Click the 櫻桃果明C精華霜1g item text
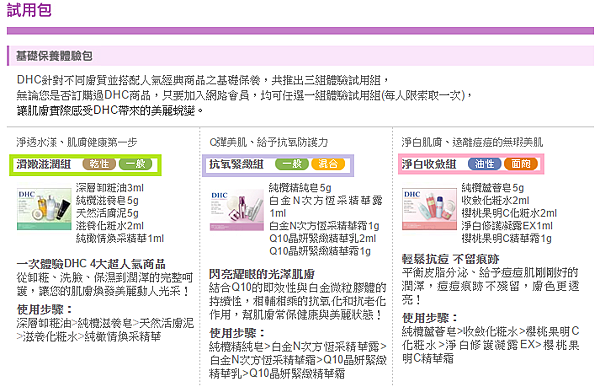This screenshot has height=387, width=600. point(506,238)
